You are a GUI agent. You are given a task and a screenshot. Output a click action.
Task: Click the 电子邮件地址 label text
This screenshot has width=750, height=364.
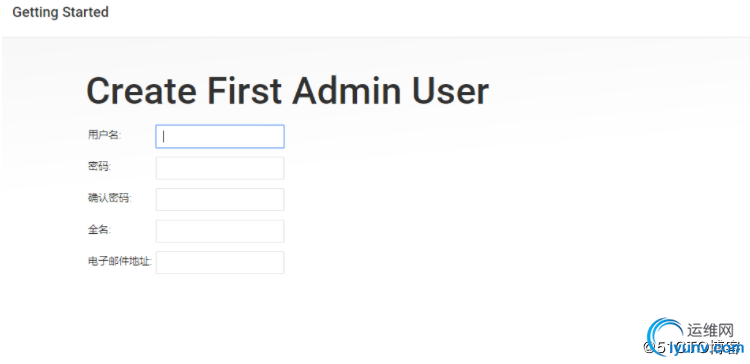pyautogui.click(x=120, y=261)
